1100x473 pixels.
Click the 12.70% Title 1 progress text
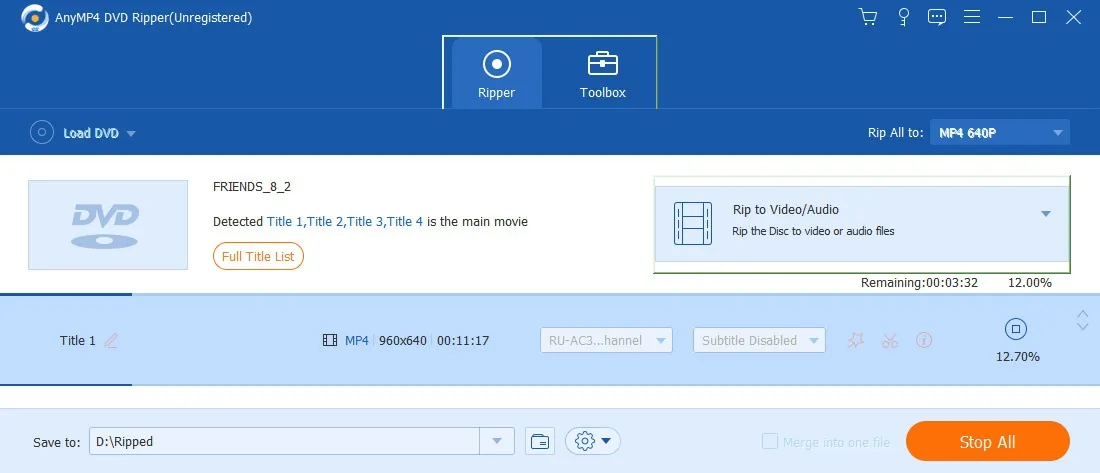click(x=1017, y=357)
